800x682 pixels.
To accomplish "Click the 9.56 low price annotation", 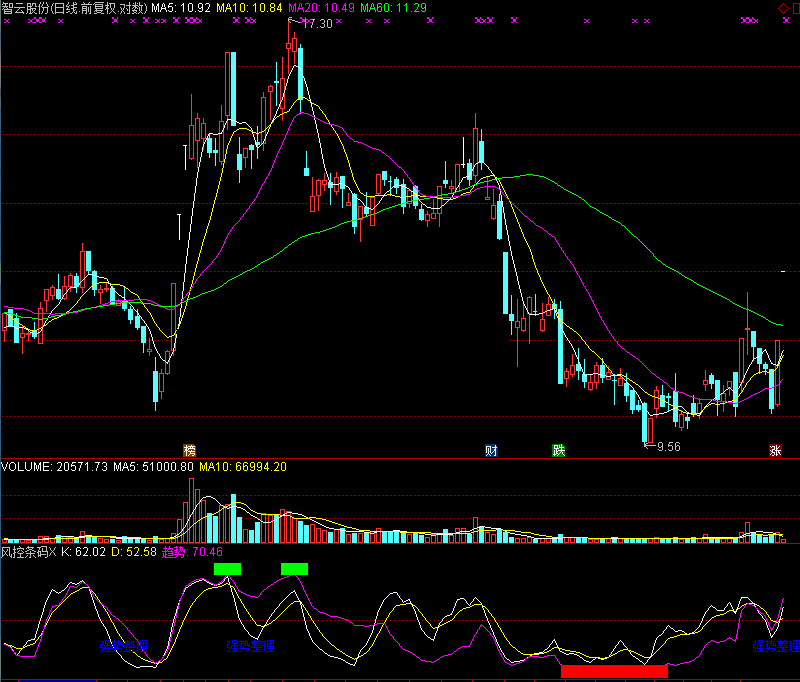I will point(668,447).
